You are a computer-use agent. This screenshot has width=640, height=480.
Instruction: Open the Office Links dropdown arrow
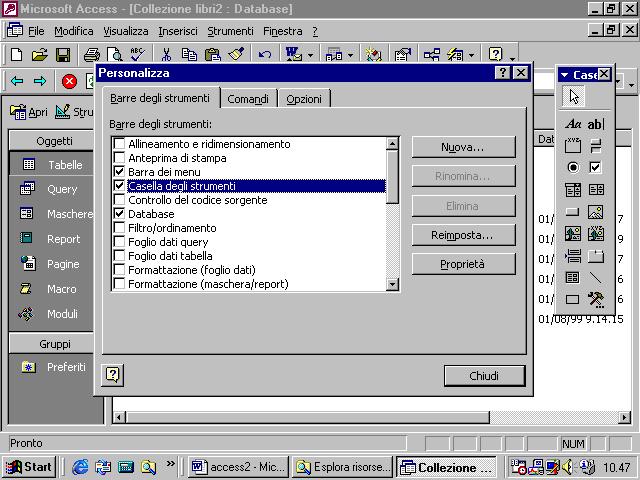(x=310, y=55)
